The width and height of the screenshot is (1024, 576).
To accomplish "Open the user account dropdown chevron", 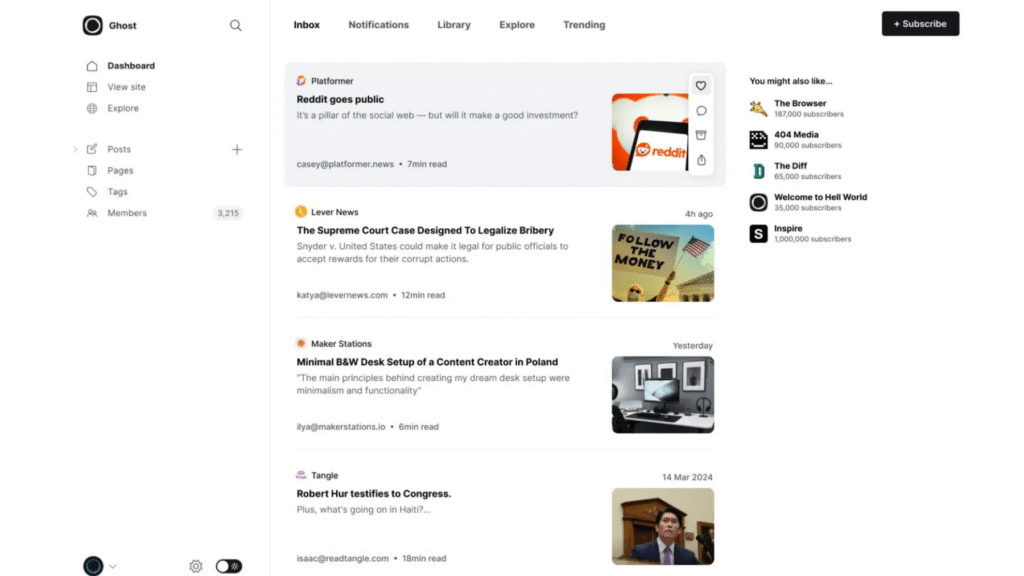I will click(x=113, y=566).
